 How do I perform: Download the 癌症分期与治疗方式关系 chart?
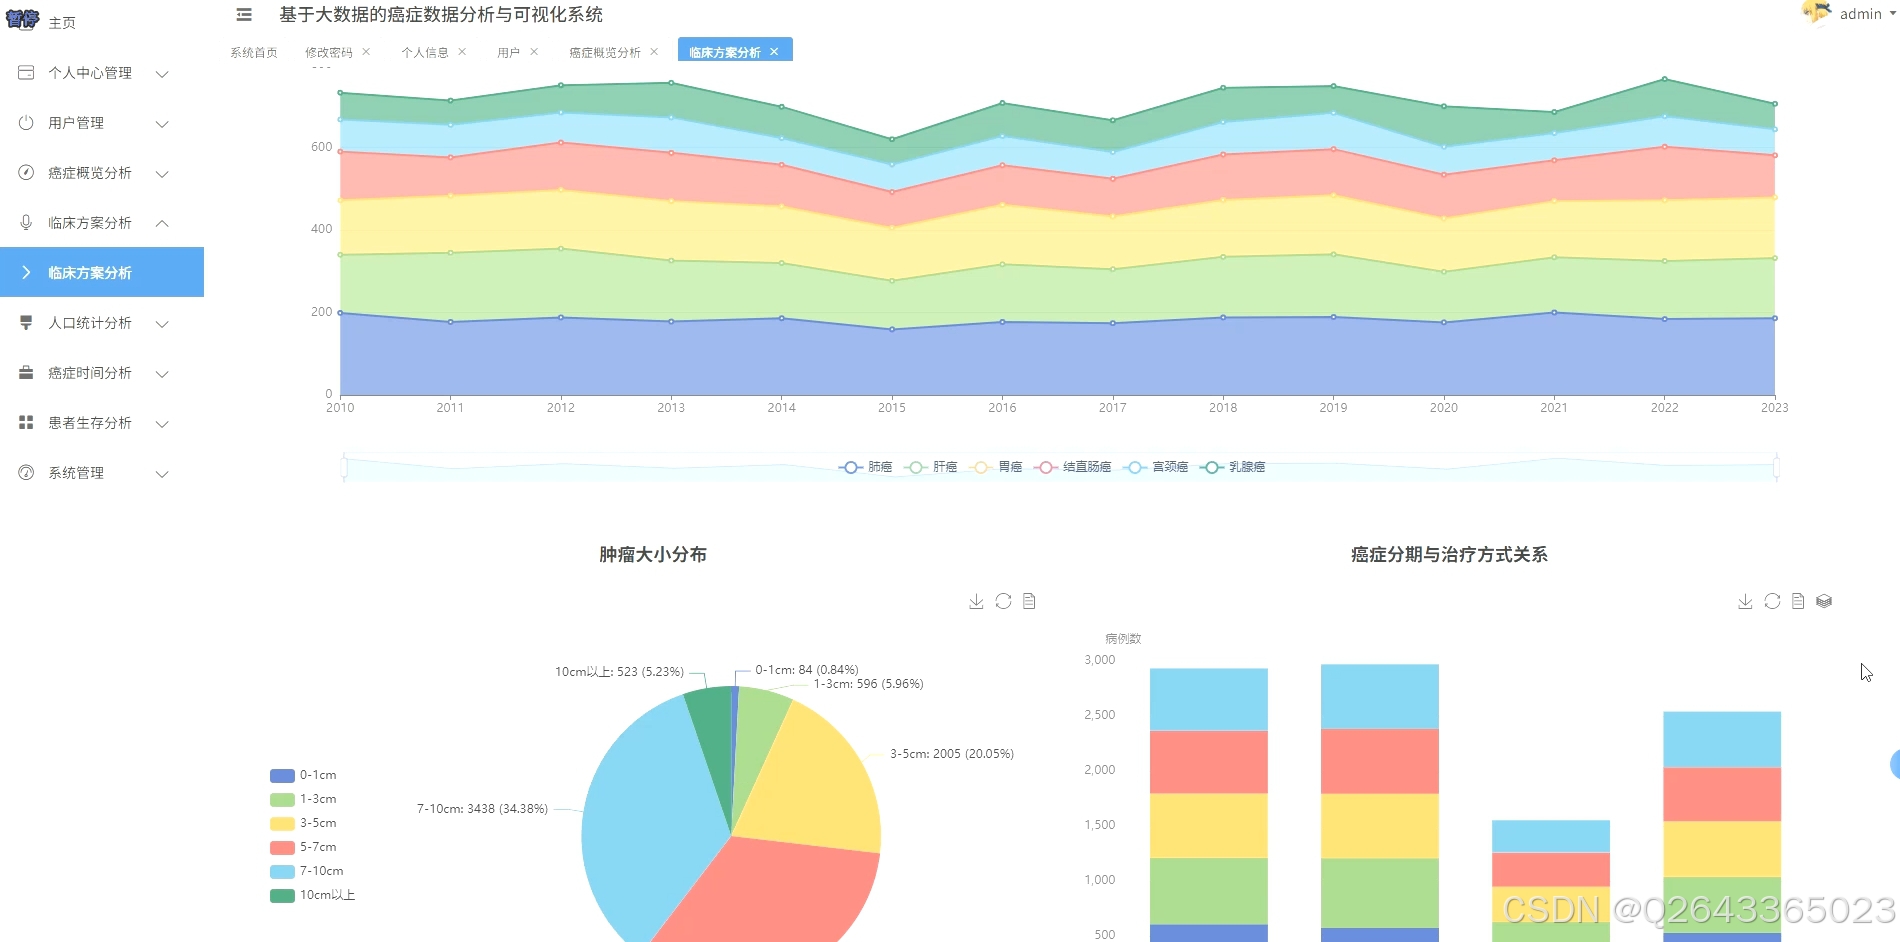tap(1745, 601)
